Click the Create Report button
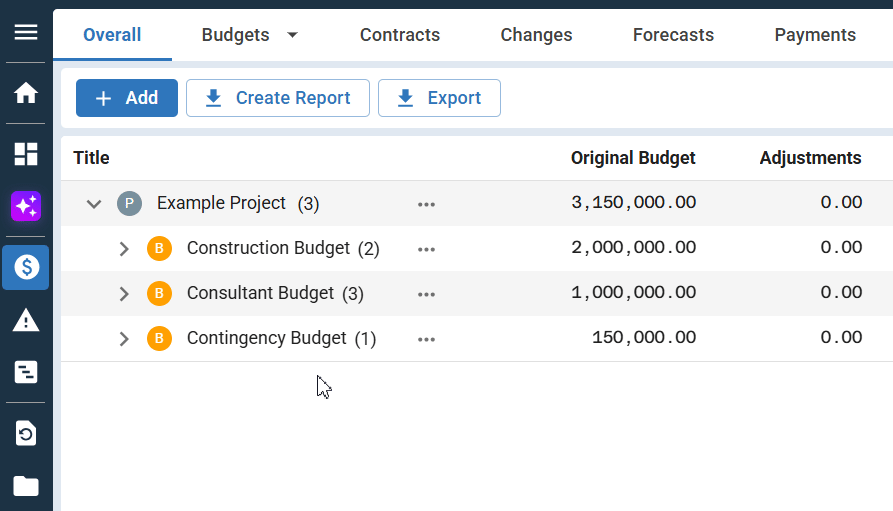Image resolution: width=893 pixels, height=511 pixels. tap(278, 98)
